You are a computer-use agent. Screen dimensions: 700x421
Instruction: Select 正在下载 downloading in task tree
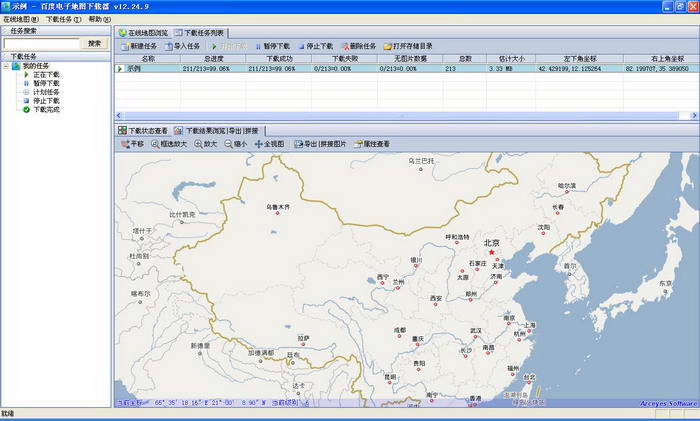46,75
